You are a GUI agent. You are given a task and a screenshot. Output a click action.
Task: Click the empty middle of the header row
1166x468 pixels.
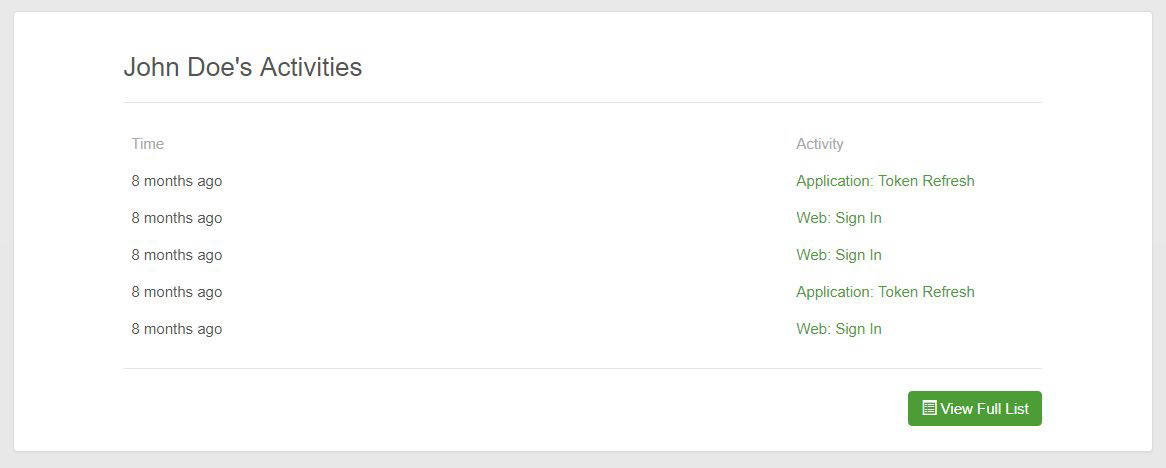480,144
